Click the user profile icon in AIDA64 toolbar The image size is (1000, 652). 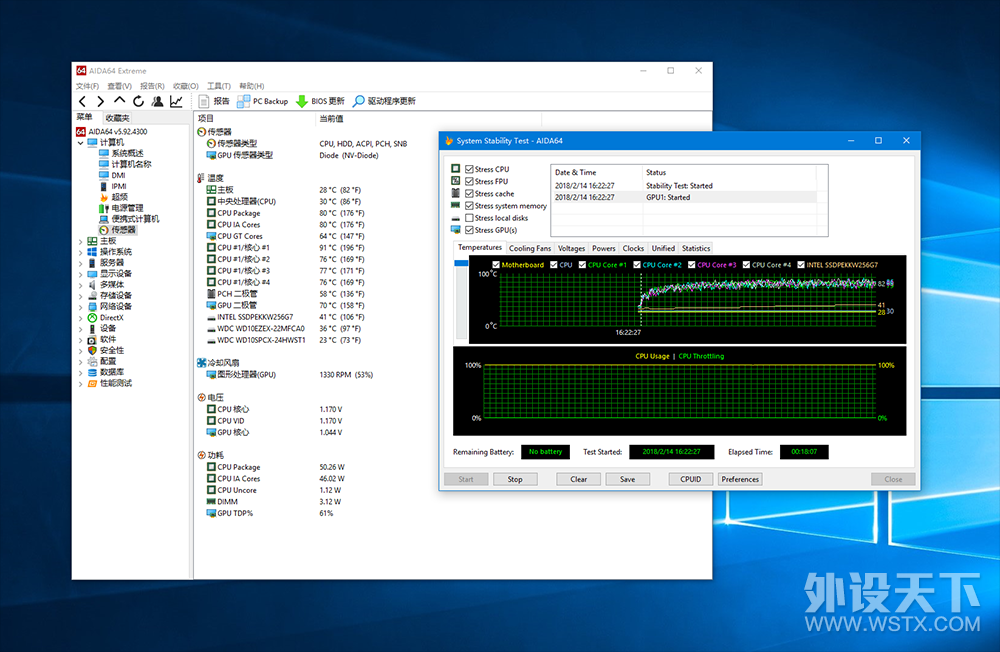157,101
